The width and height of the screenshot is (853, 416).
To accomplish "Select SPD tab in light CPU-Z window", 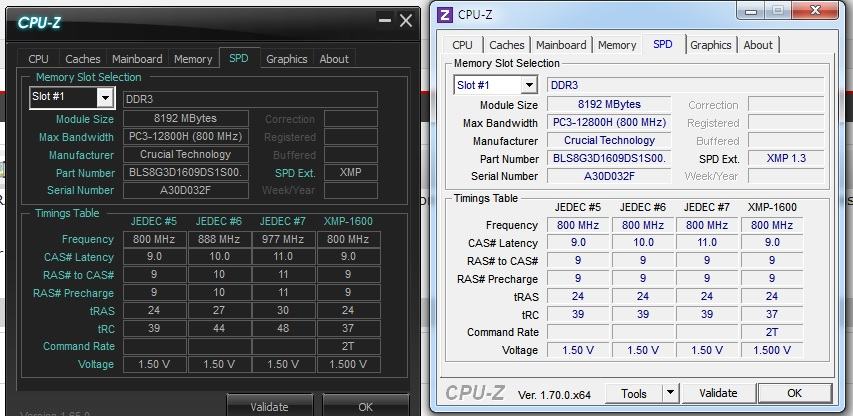I will click(663, 44).
